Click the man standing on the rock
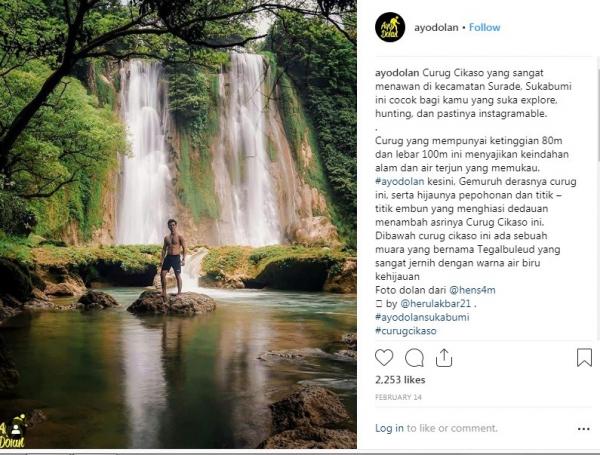 click(x=173, y=257)
